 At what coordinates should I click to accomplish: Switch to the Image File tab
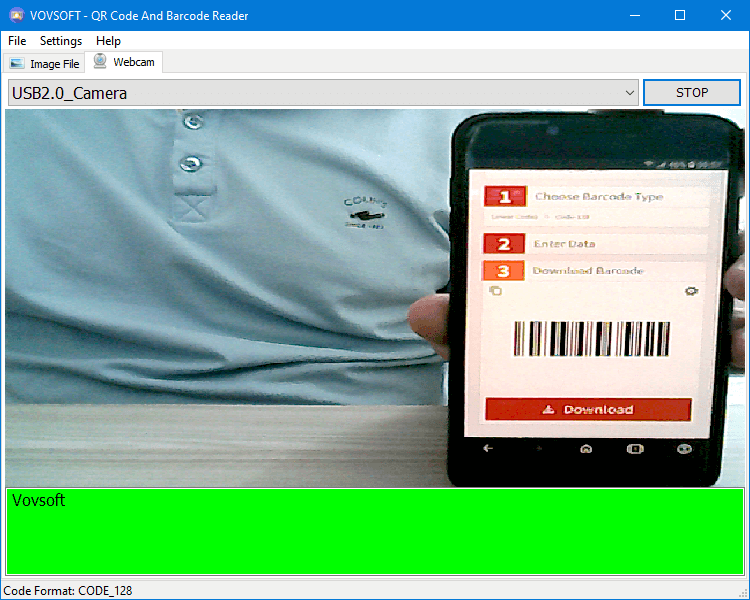pyautogui.click(x=45, y=63)
